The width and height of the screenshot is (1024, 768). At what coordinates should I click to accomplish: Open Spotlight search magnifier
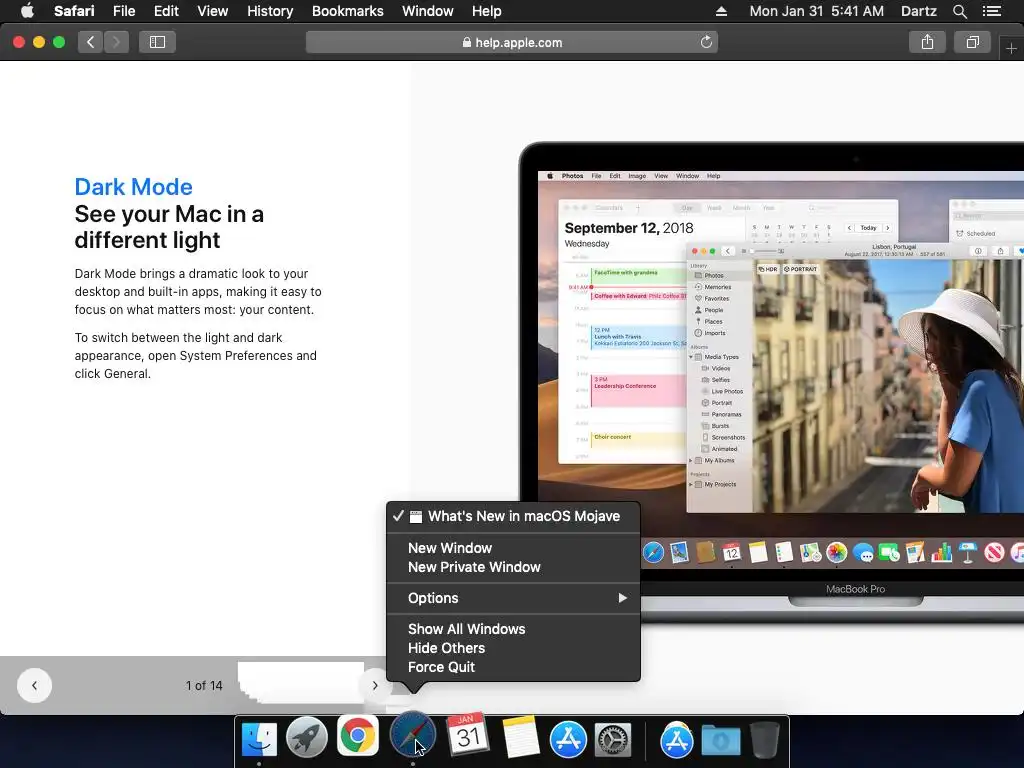[959, 11]
